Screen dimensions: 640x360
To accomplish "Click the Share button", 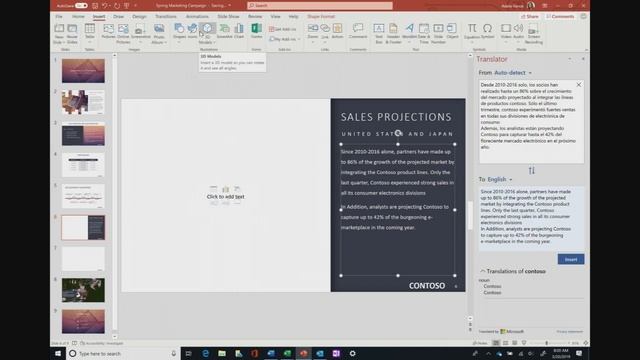I will pos(530,16).
